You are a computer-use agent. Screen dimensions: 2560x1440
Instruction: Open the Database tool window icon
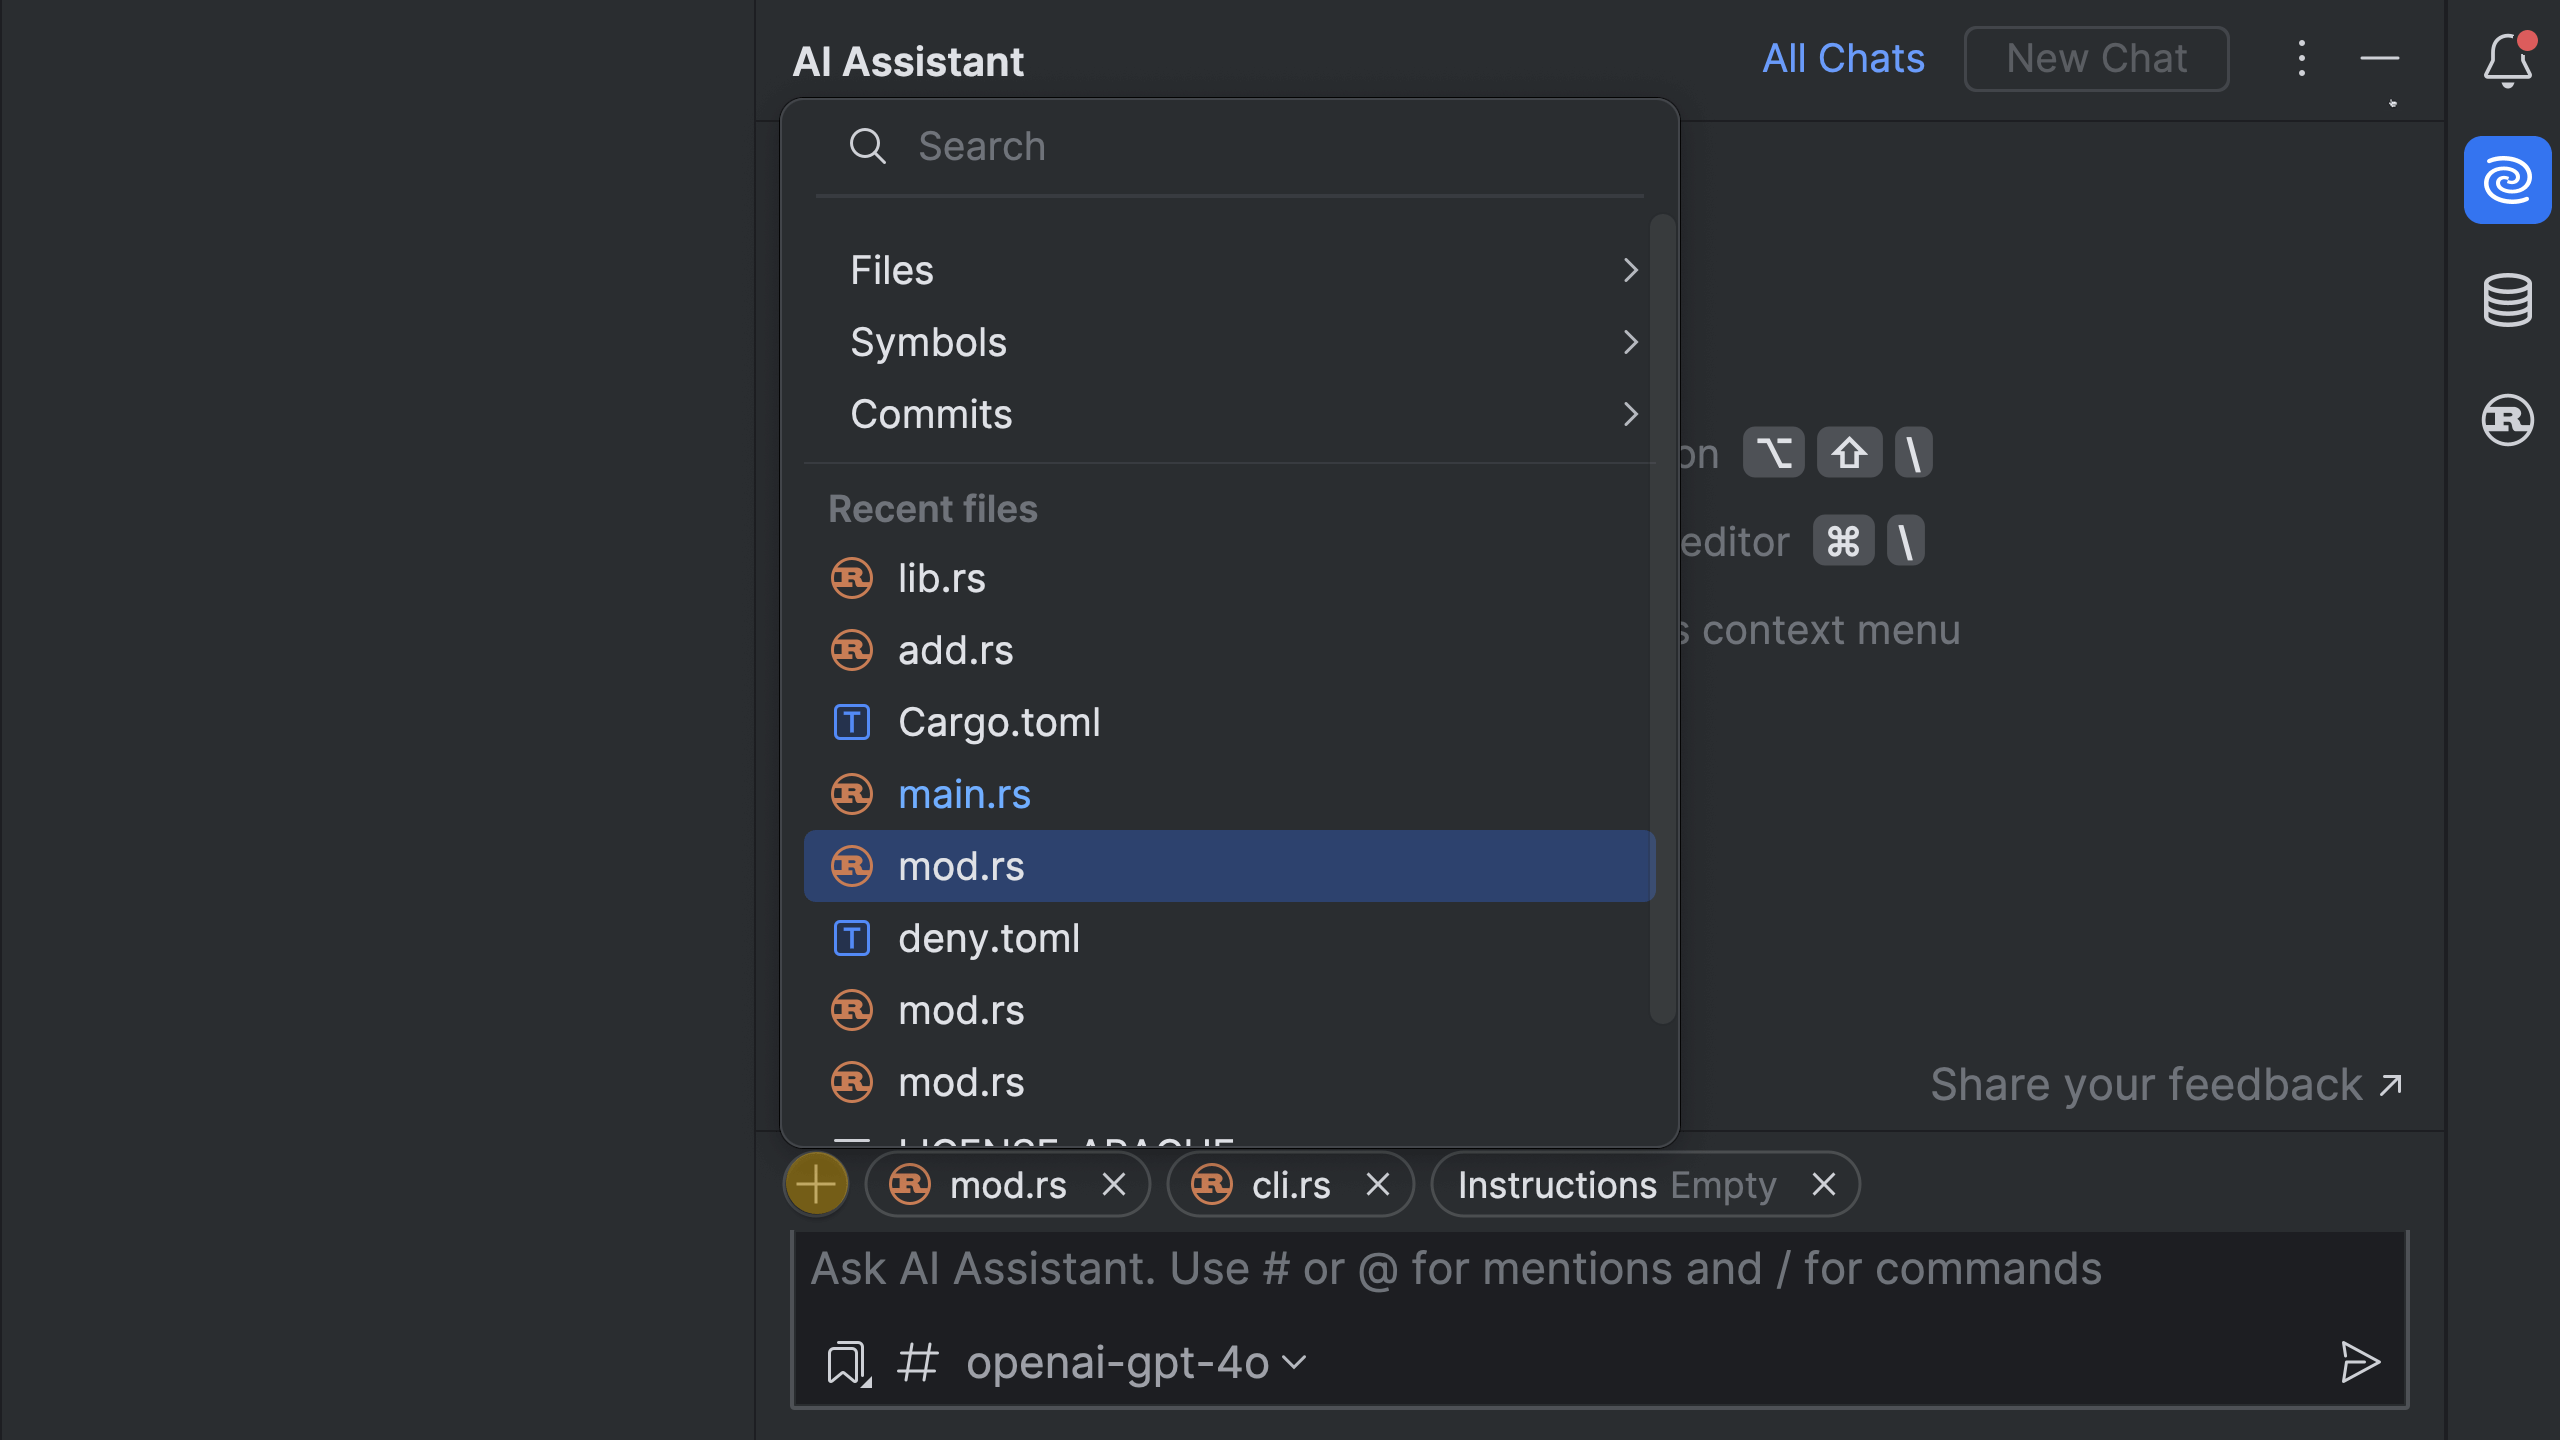2507,299
